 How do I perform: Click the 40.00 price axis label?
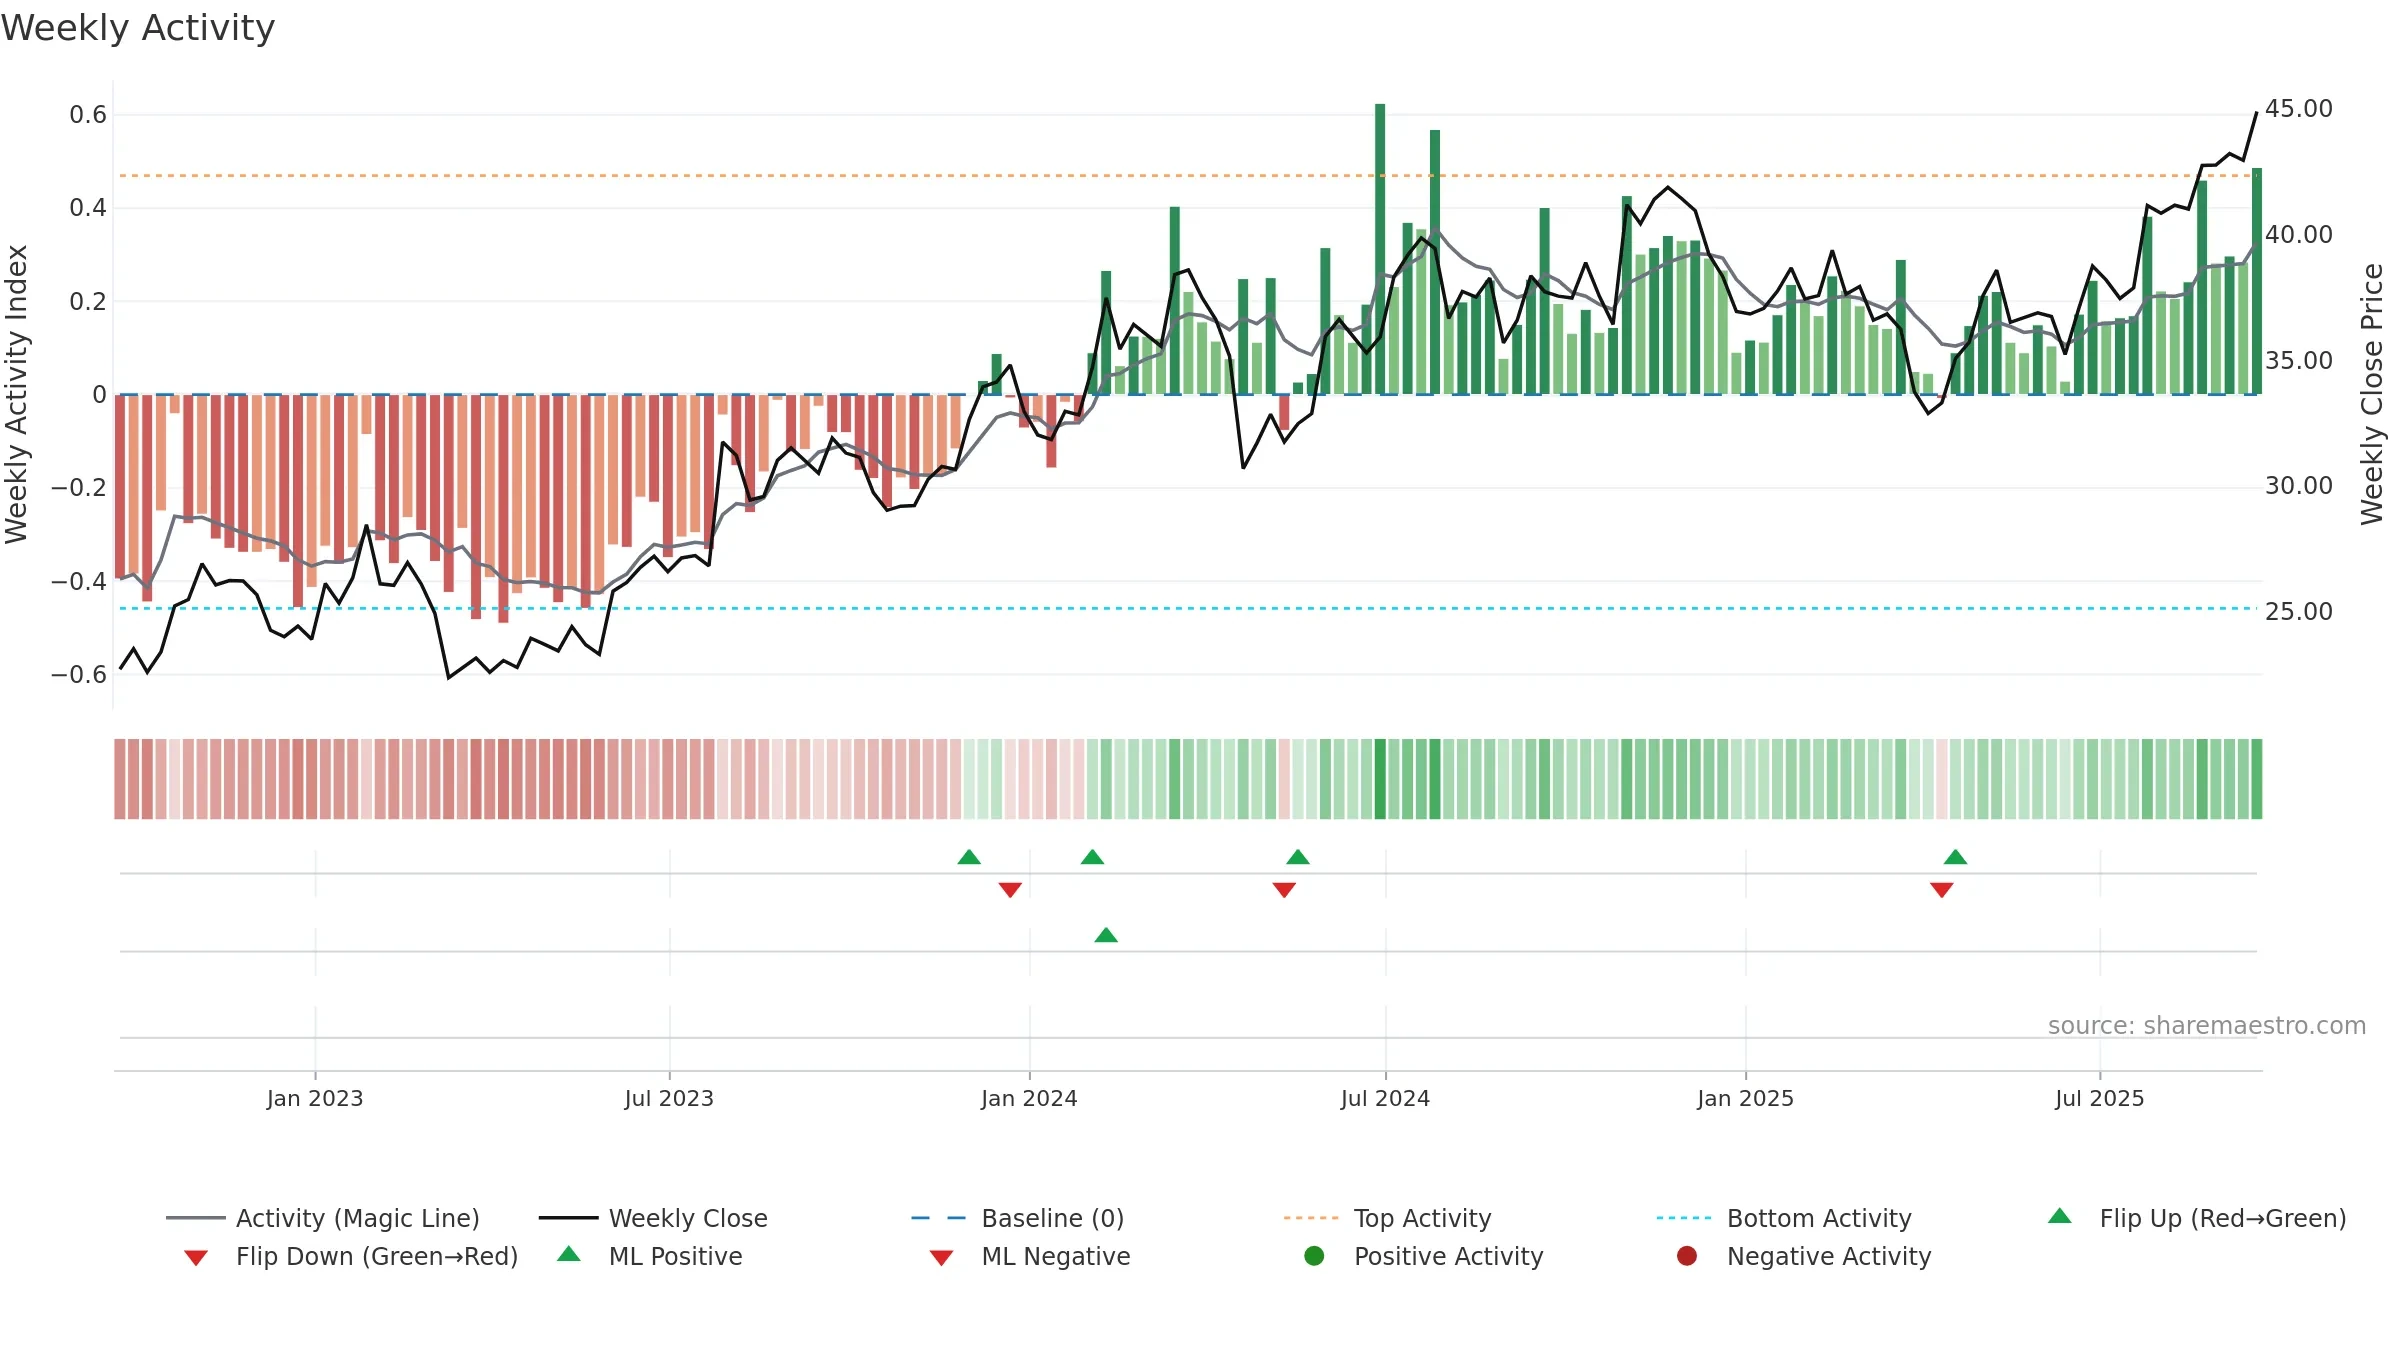pyautogui.click(x=2298, y=235)
